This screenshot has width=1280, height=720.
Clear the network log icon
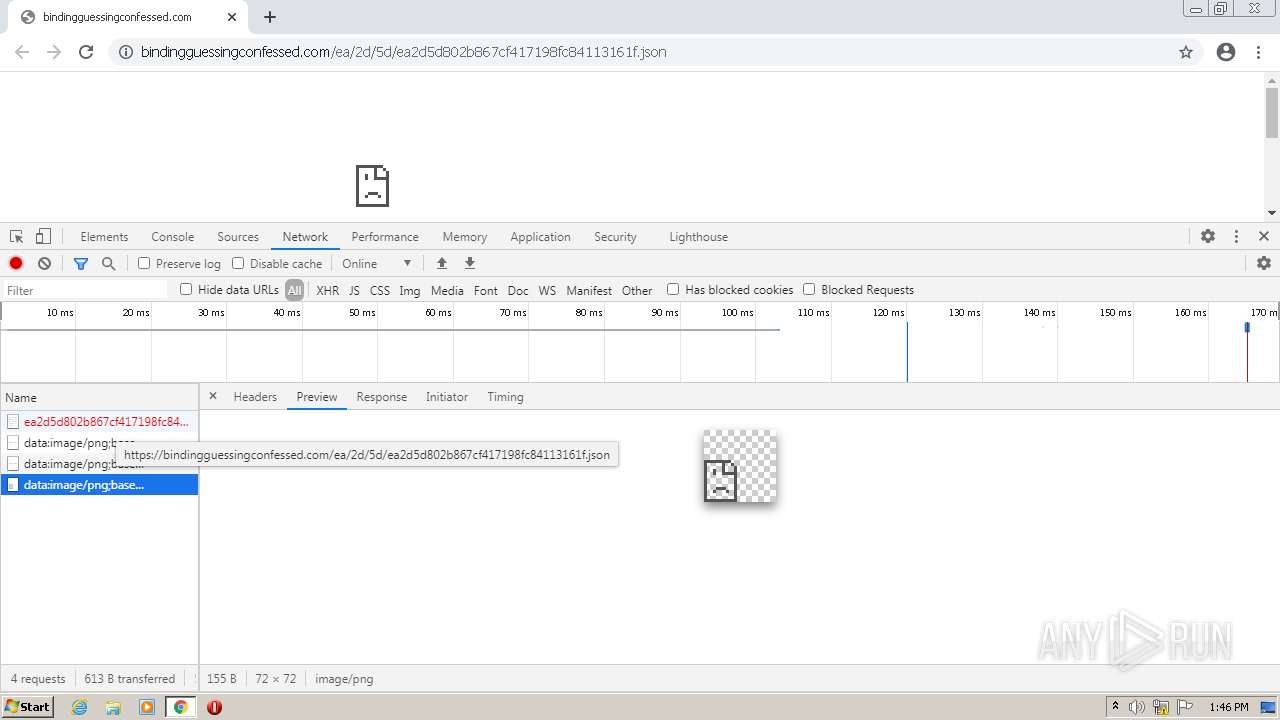point(44,263)
